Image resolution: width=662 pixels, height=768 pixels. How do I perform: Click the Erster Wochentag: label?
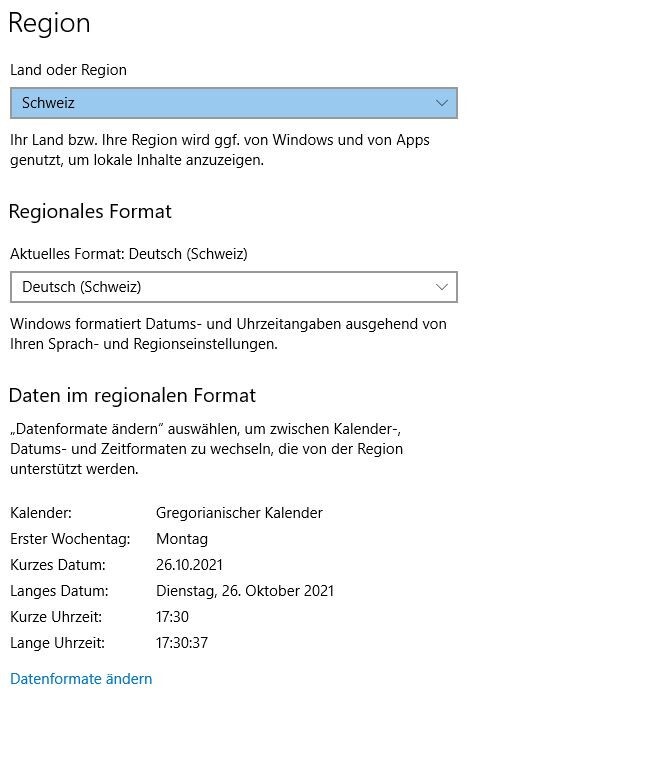71,539
